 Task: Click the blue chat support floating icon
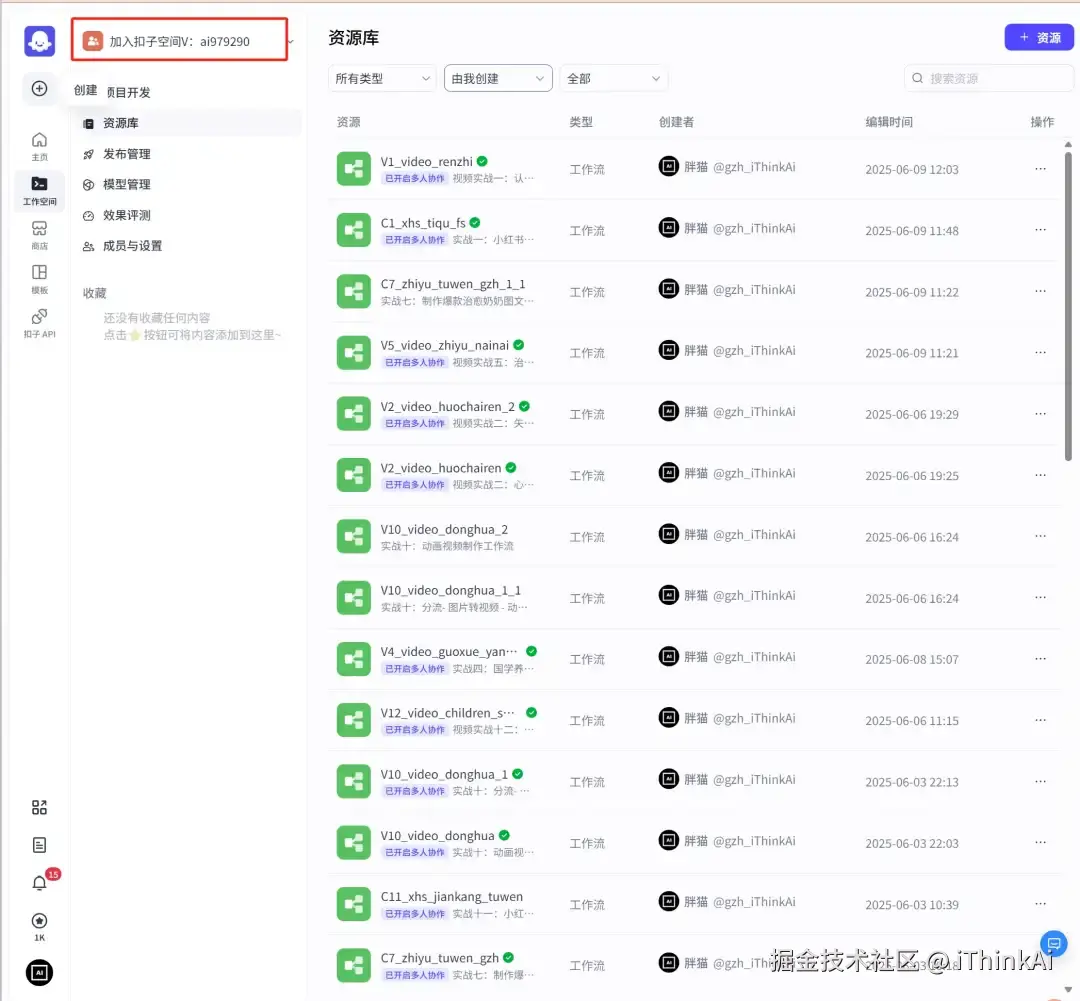point(1053,944)
